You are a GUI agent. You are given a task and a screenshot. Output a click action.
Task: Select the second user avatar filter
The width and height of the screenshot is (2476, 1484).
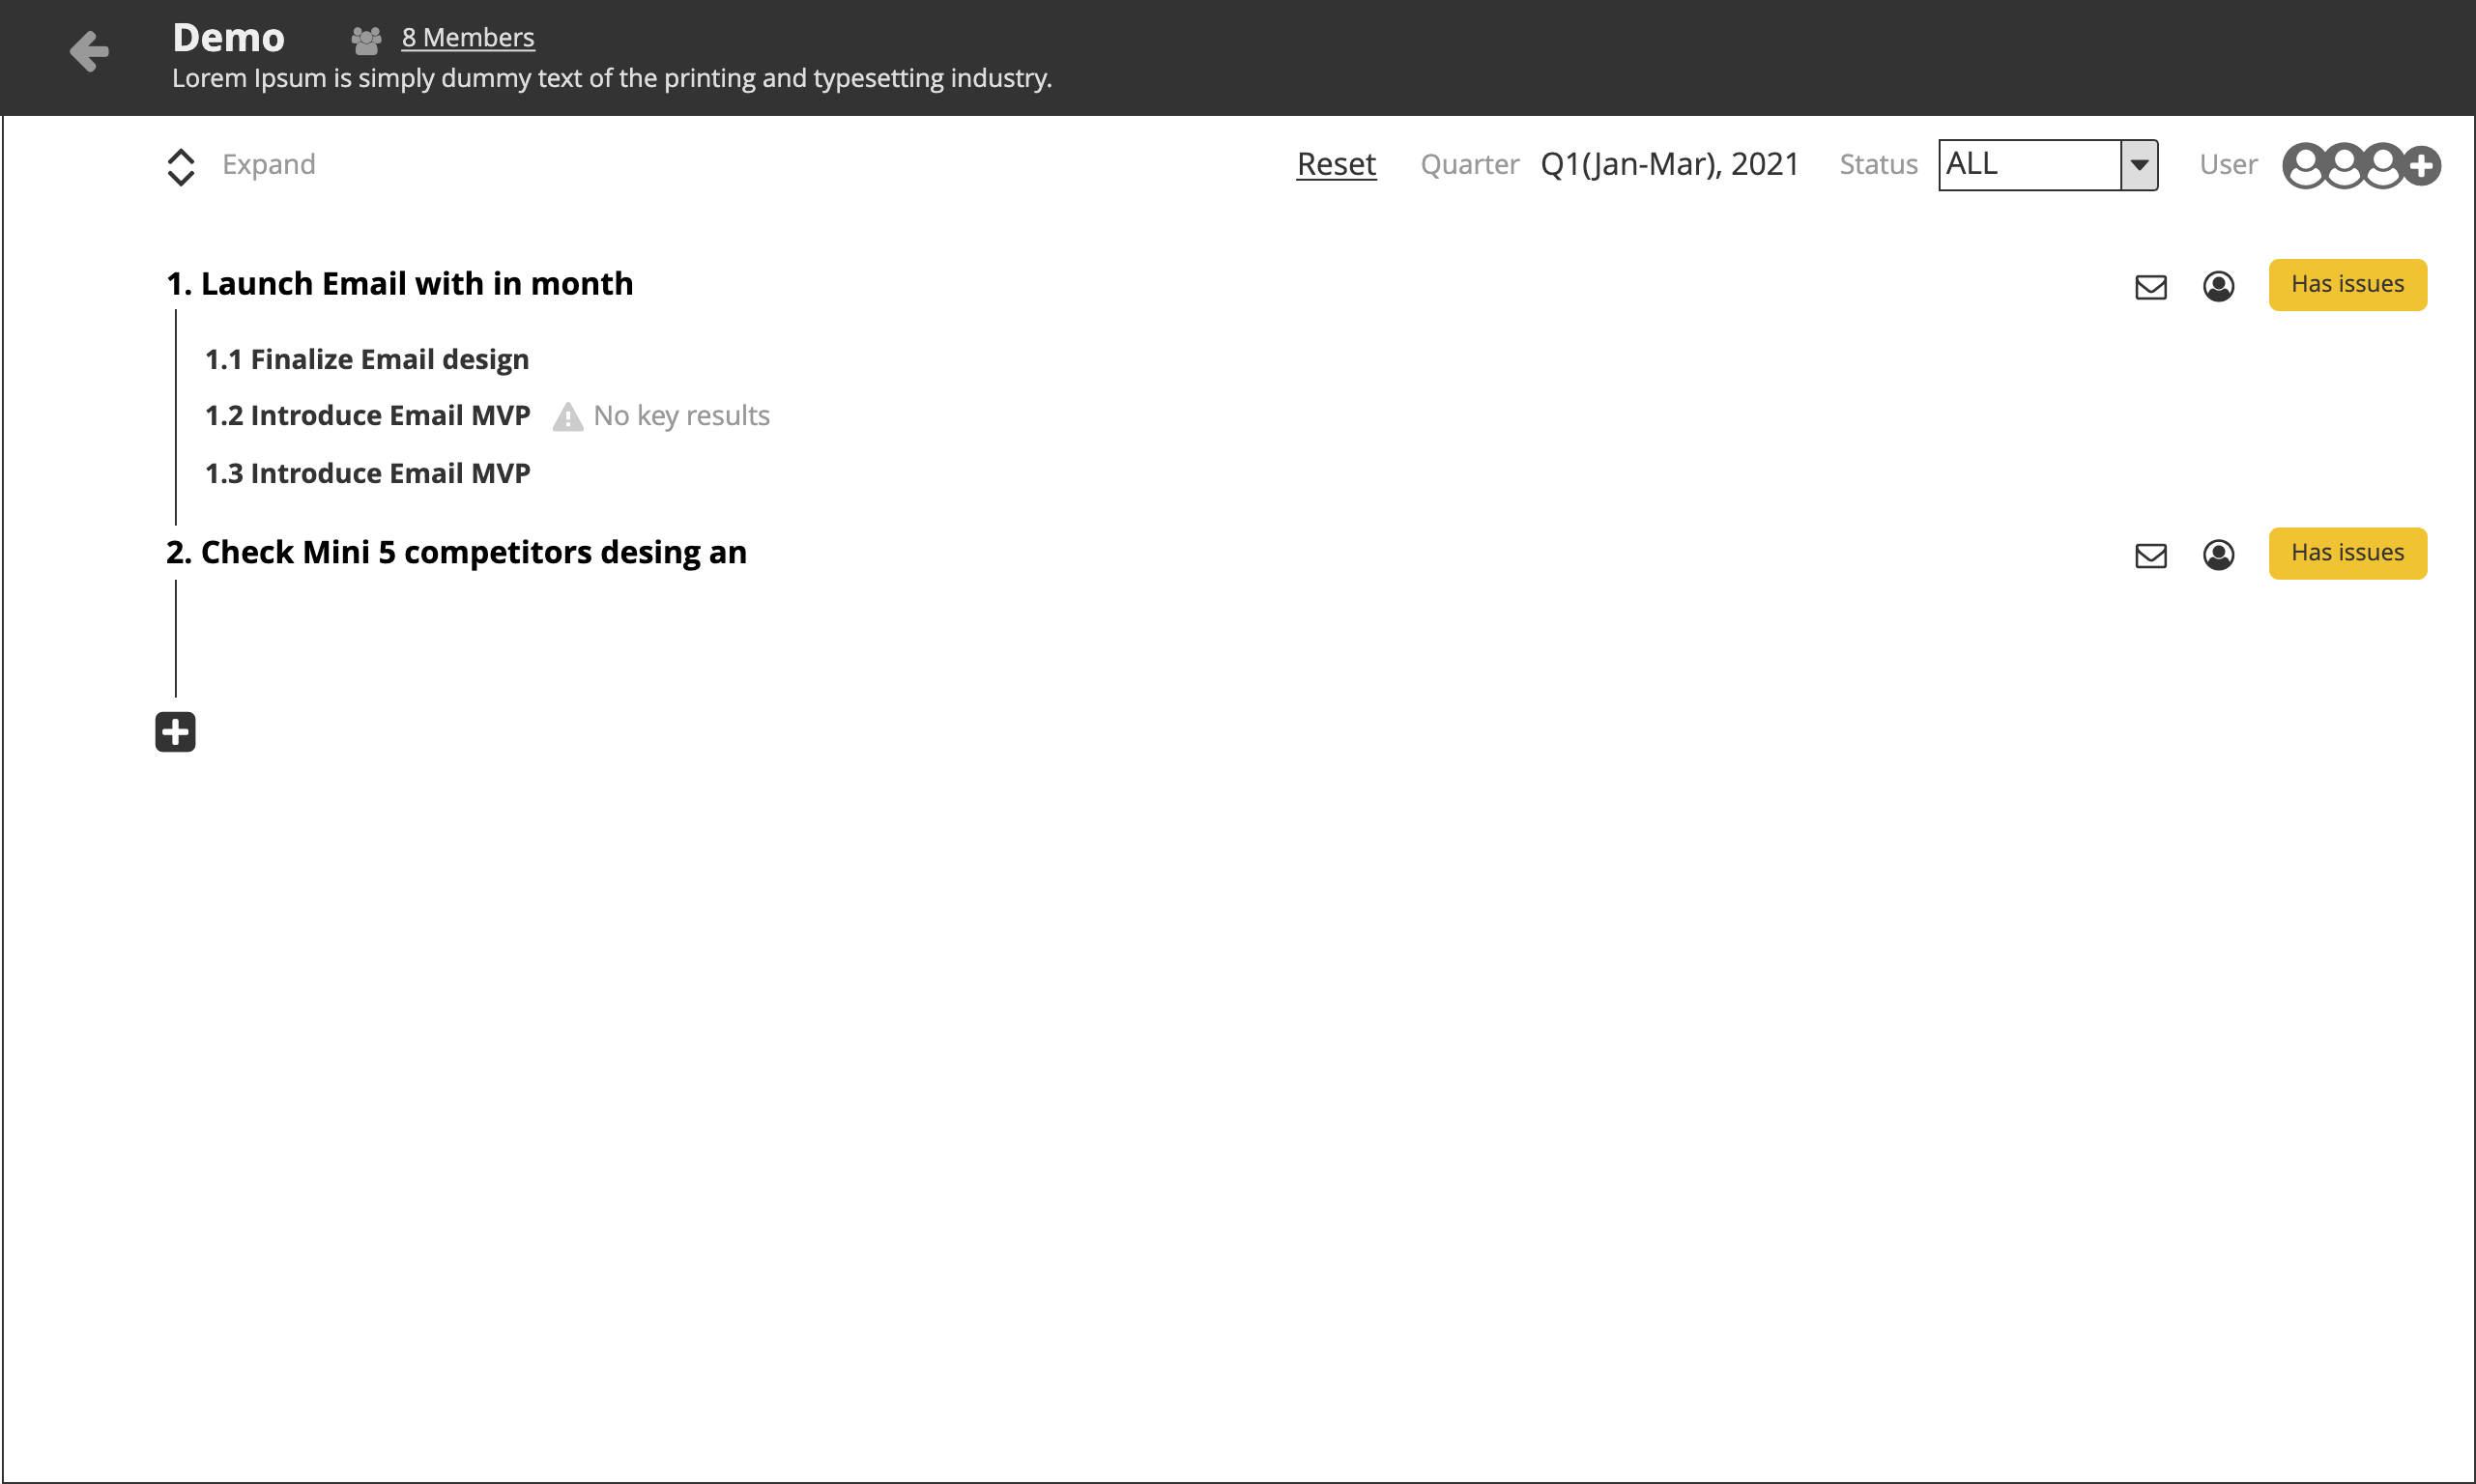tap(2343, 166)
